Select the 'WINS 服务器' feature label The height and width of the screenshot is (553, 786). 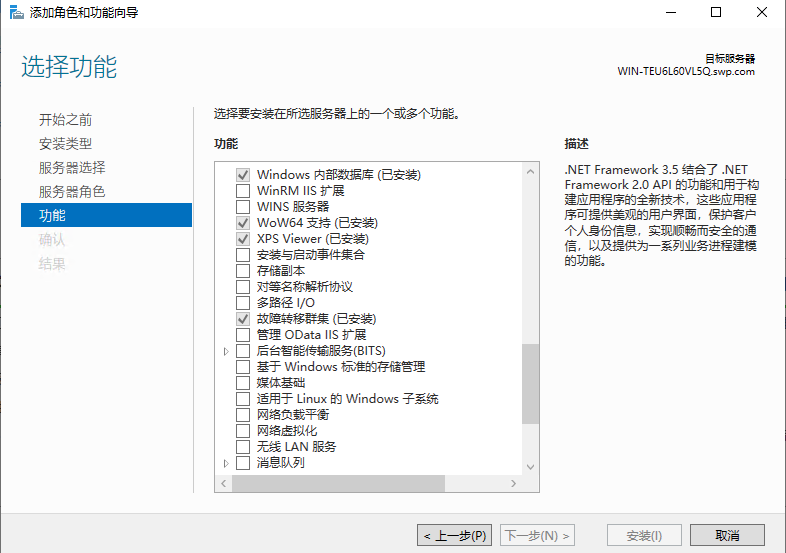tap(293, 207)
